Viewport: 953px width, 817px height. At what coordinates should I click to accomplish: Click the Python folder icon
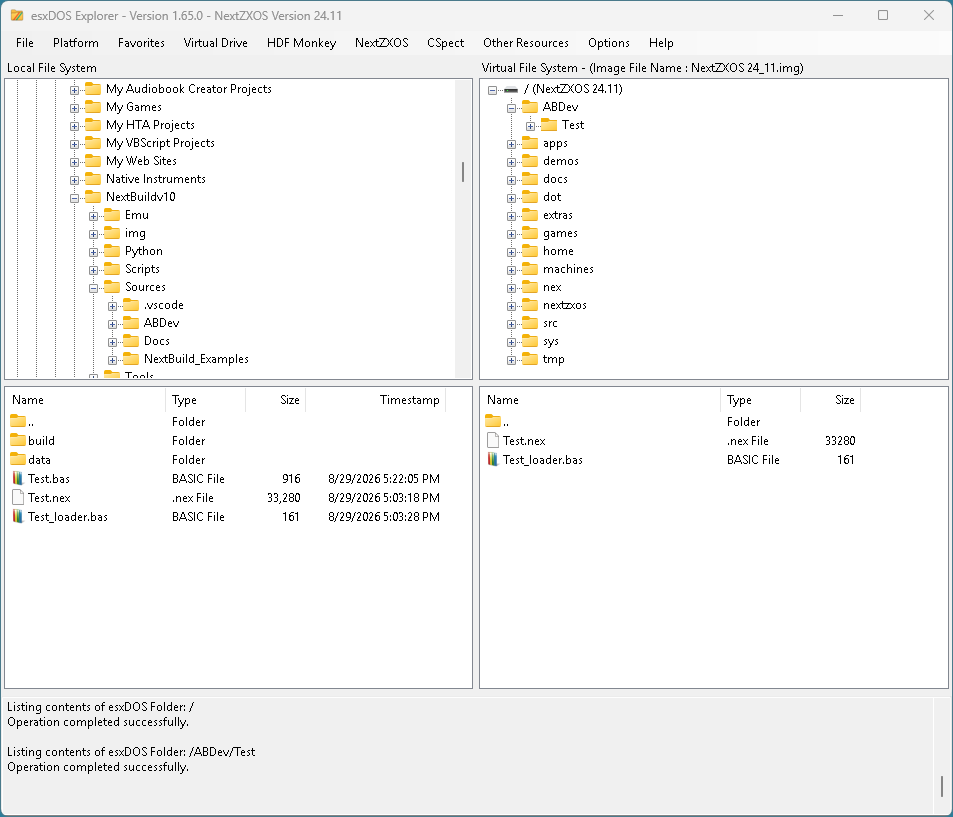pyautogui.click(x=112, y=250)
